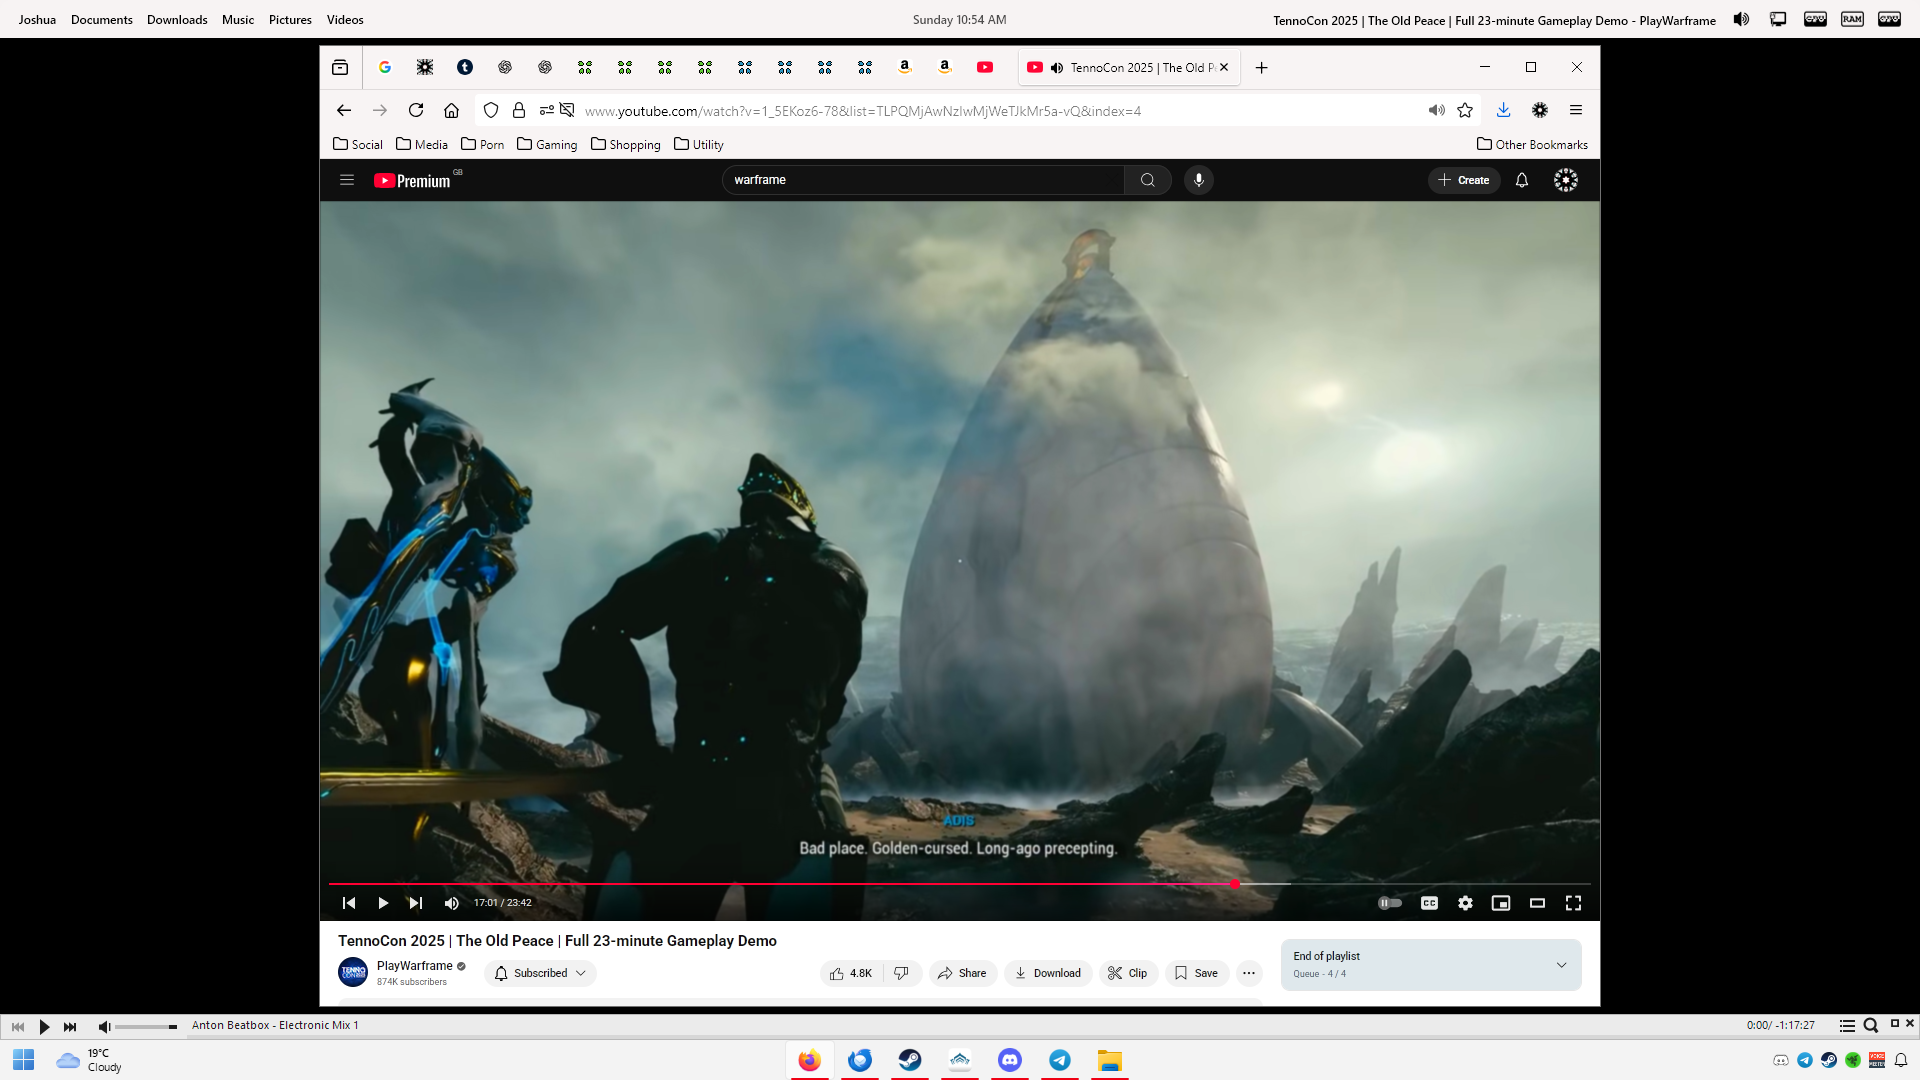This screenshot has width=1920, height=1080.
Task: Play the paused video
Action: click(x=383, y=903)
